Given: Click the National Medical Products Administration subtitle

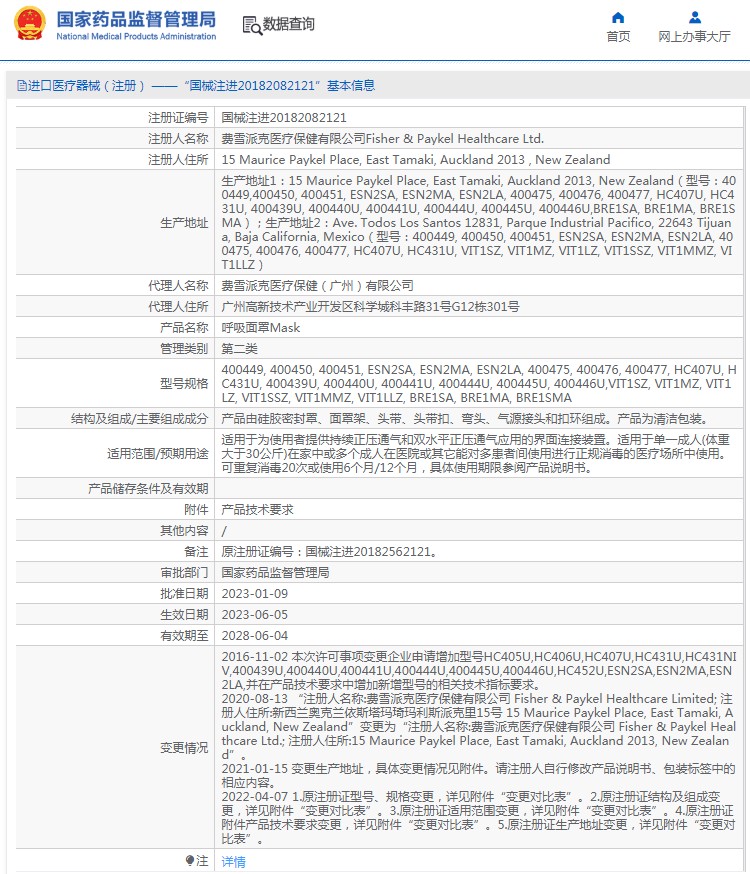Looking at the screenshot, I should click(x=136, y=36).
